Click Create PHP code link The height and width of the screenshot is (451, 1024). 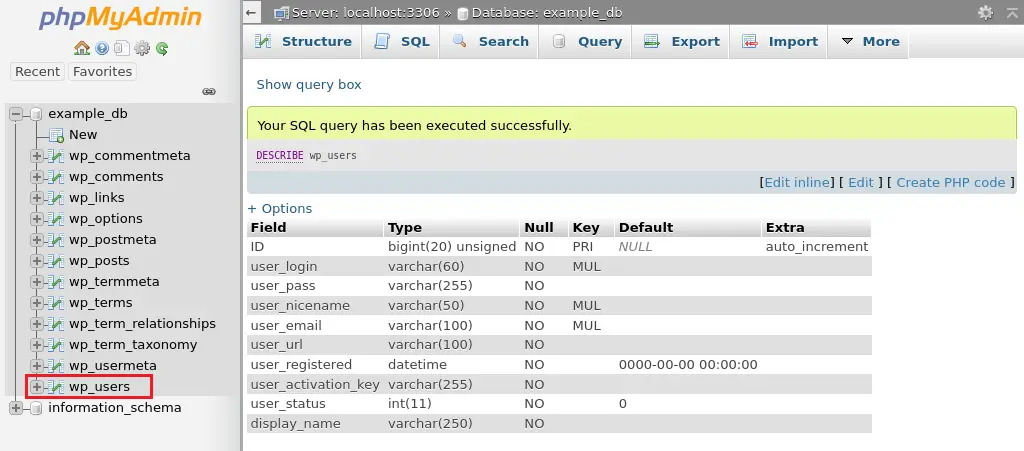950,182
